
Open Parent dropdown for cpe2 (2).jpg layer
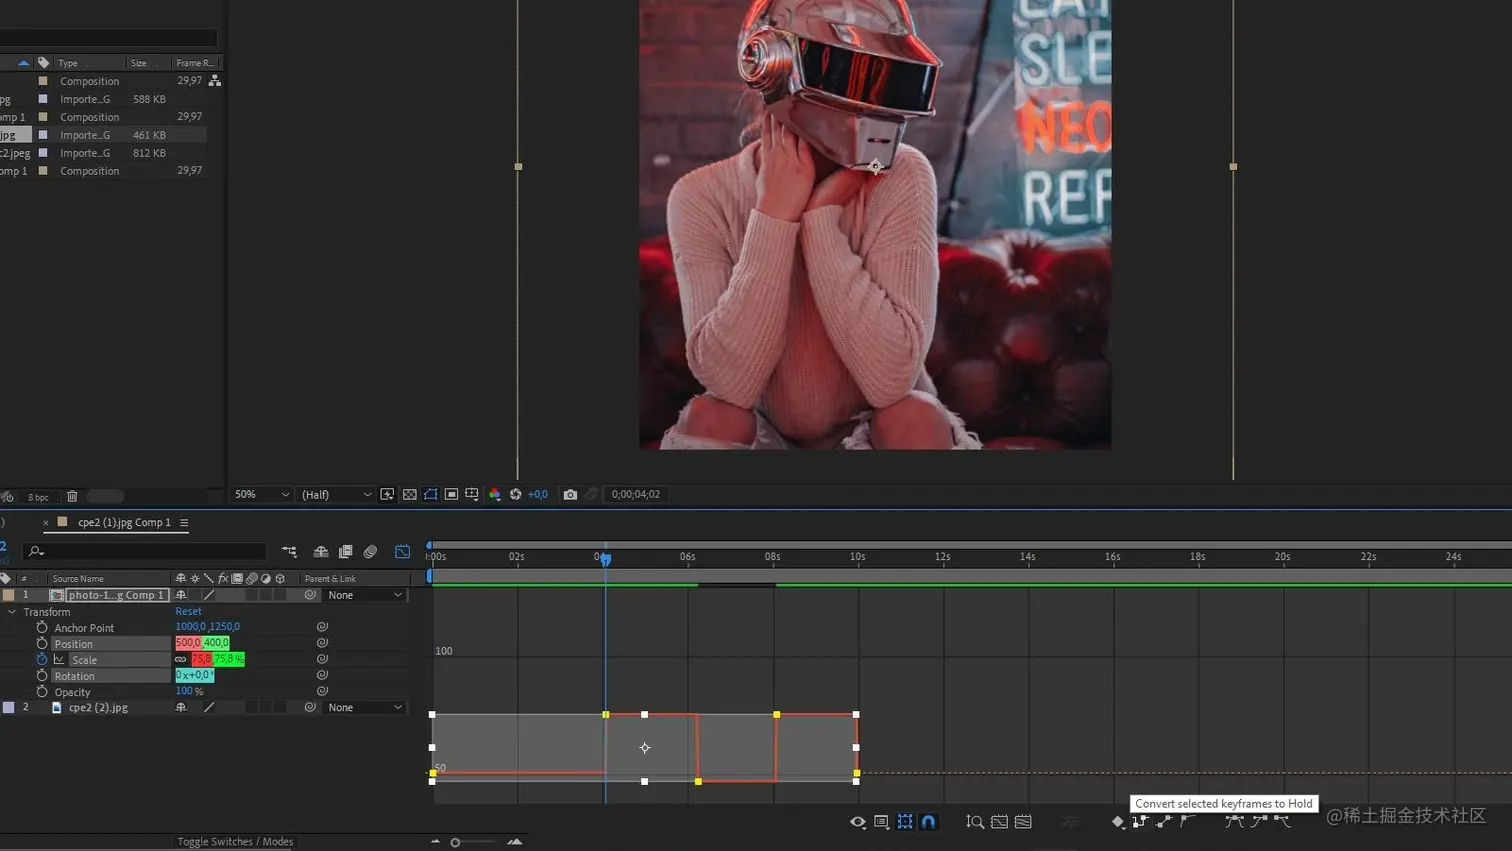[x=365, y=707]
